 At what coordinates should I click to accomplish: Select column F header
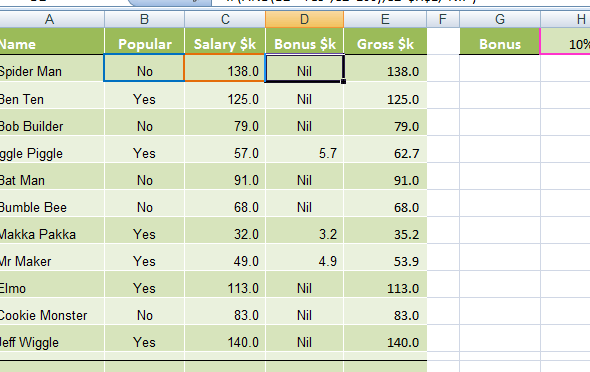(443, 19)
